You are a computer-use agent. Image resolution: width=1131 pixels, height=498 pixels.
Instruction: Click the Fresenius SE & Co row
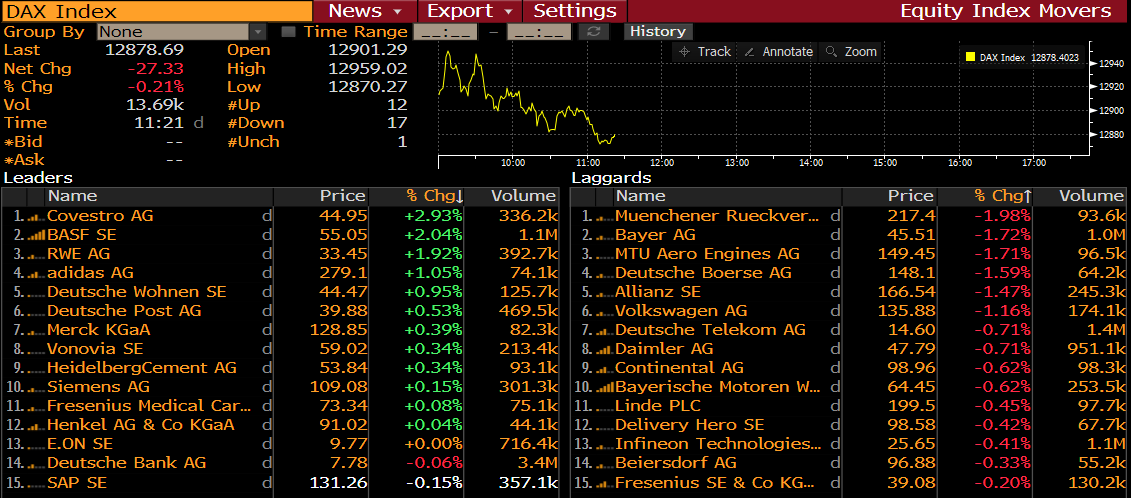pyautogui.click(x=848, y=482)
